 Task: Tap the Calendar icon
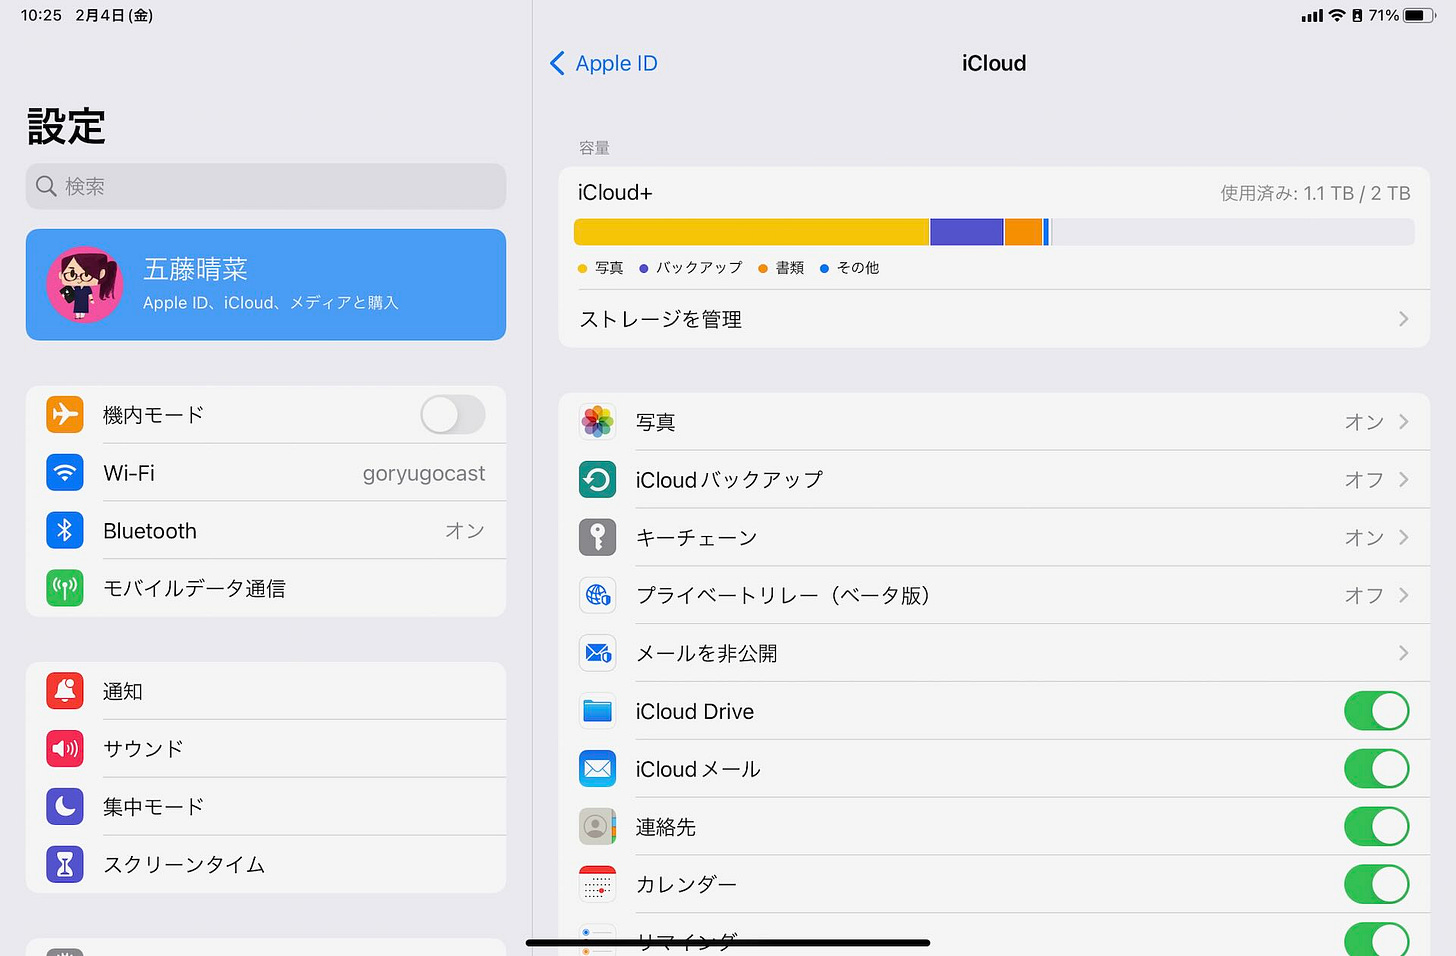click(x=598, y=884)
